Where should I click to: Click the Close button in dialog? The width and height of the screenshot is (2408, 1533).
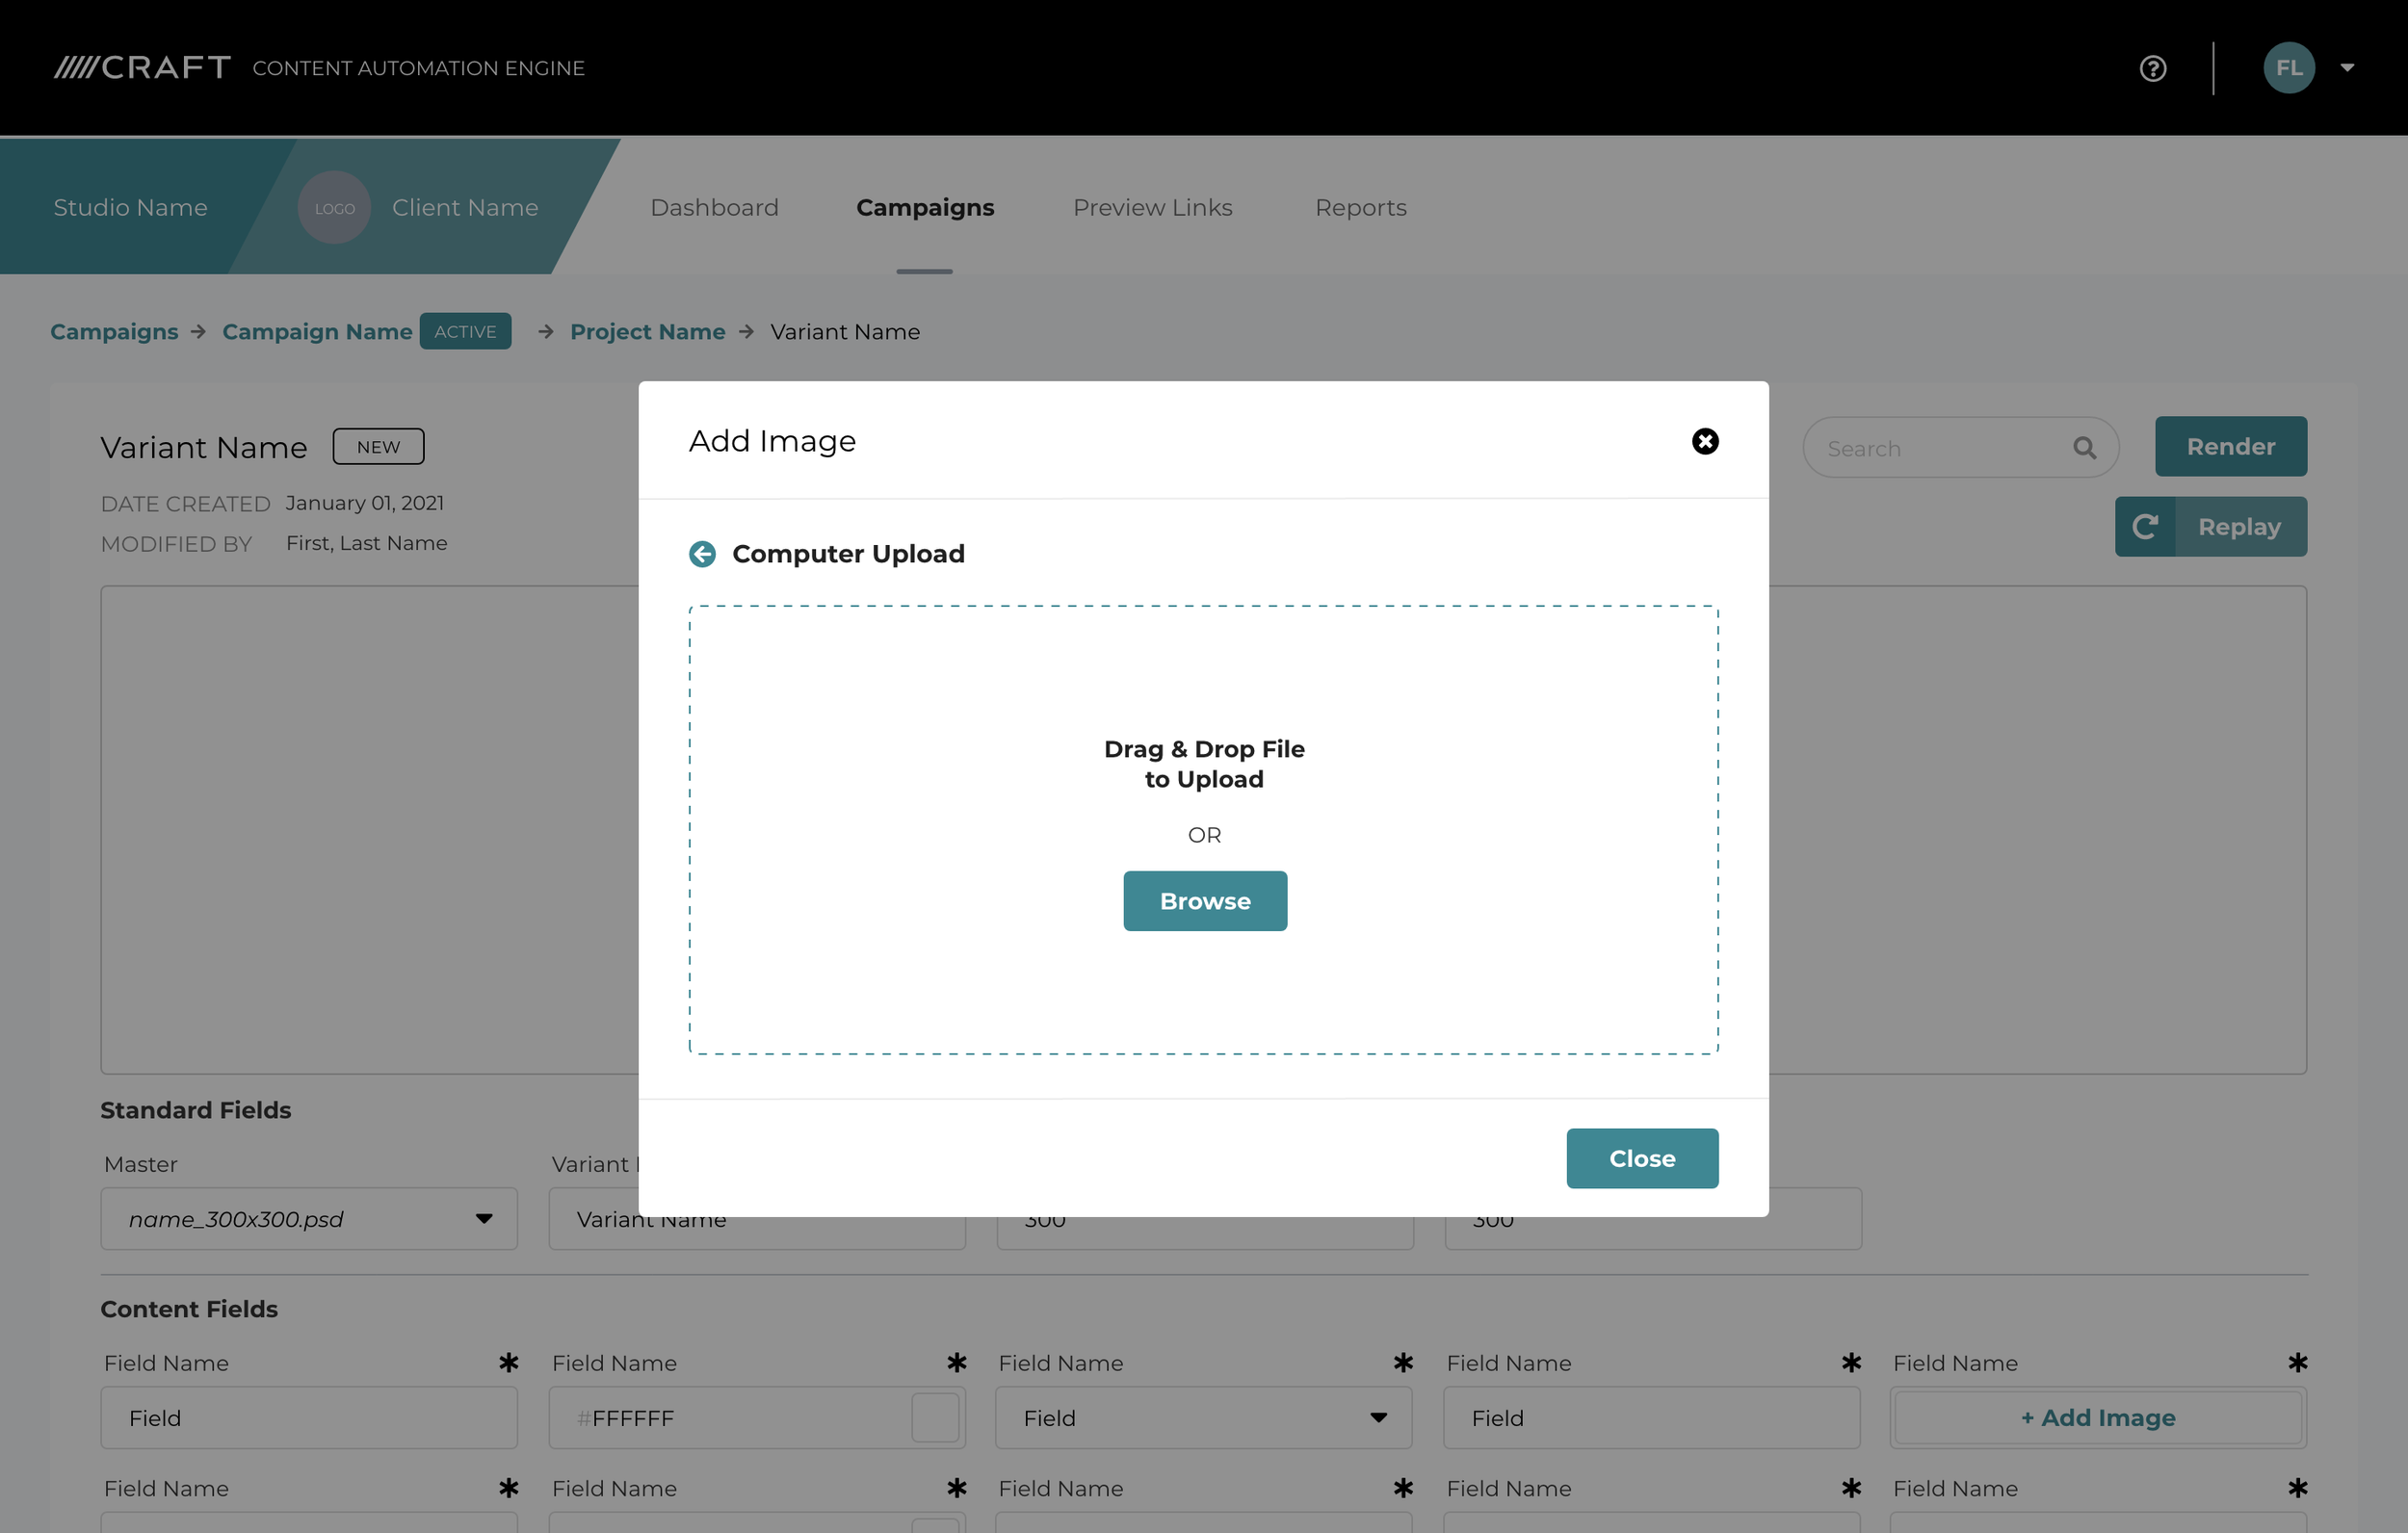click(1641, 1158)
